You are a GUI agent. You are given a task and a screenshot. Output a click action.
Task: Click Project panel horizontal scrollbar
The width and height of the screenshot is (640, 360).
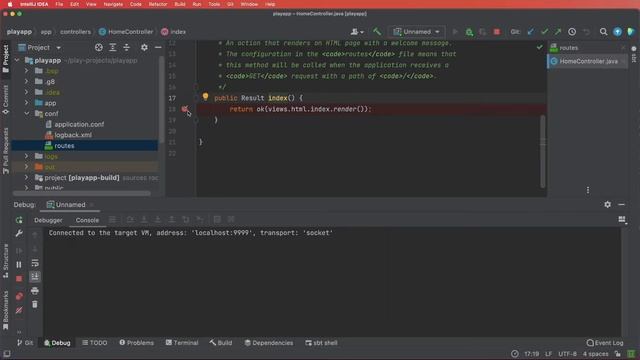82,193
